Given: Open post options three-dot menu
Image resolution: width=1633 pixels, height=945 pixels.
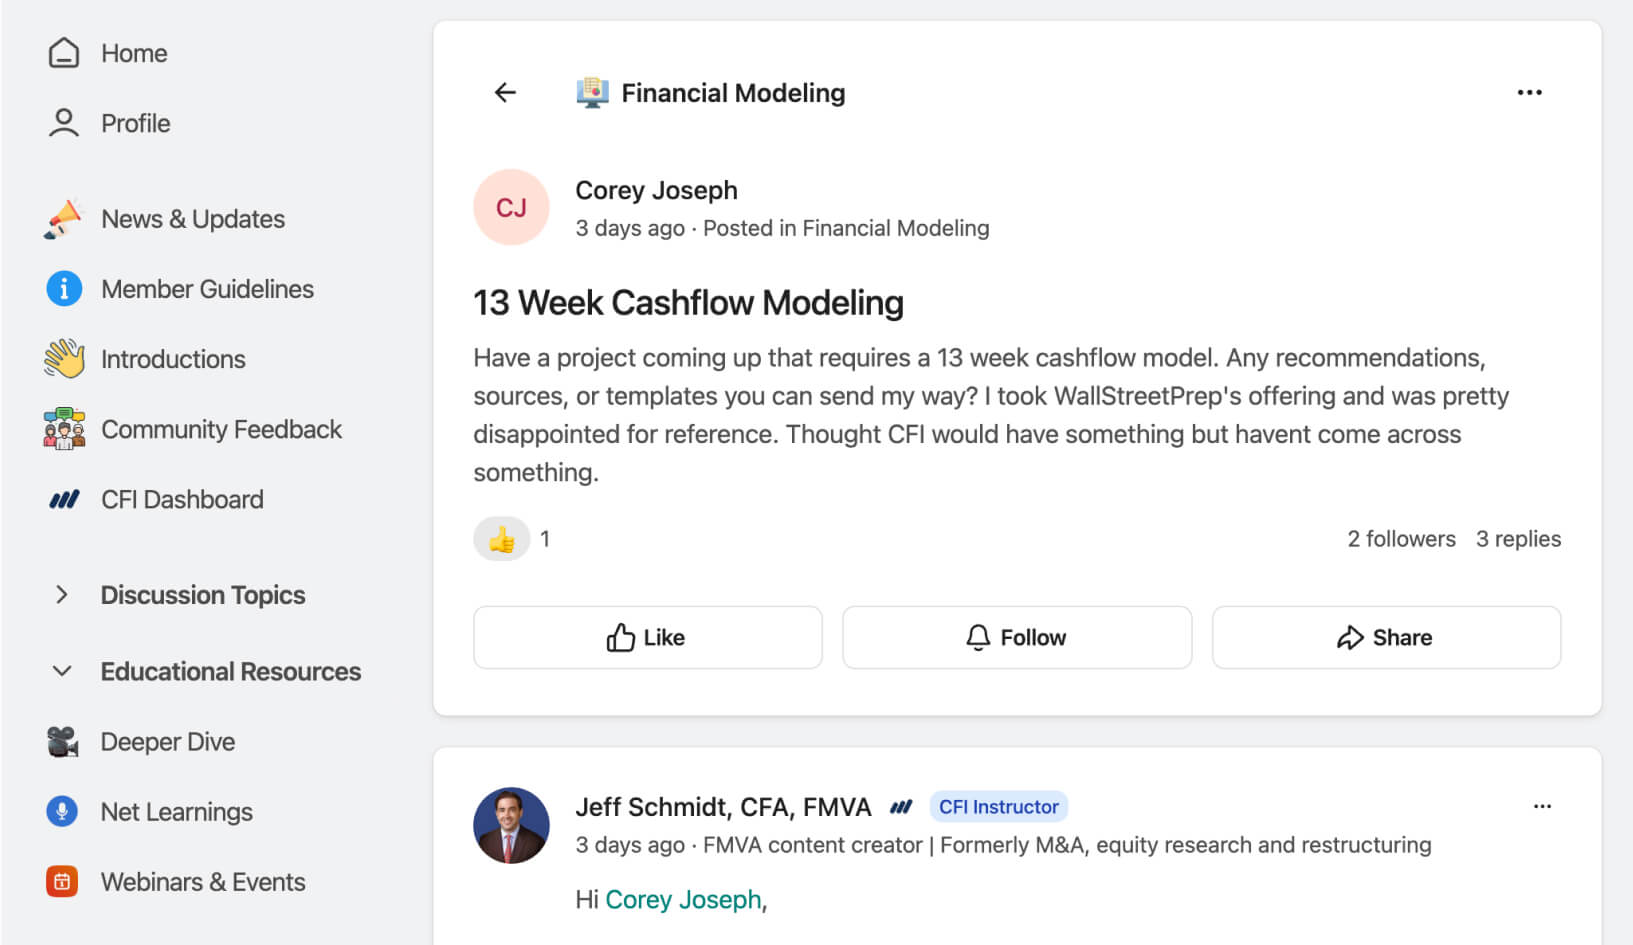Looking at the screenshot, I should tap(1529, 93).
